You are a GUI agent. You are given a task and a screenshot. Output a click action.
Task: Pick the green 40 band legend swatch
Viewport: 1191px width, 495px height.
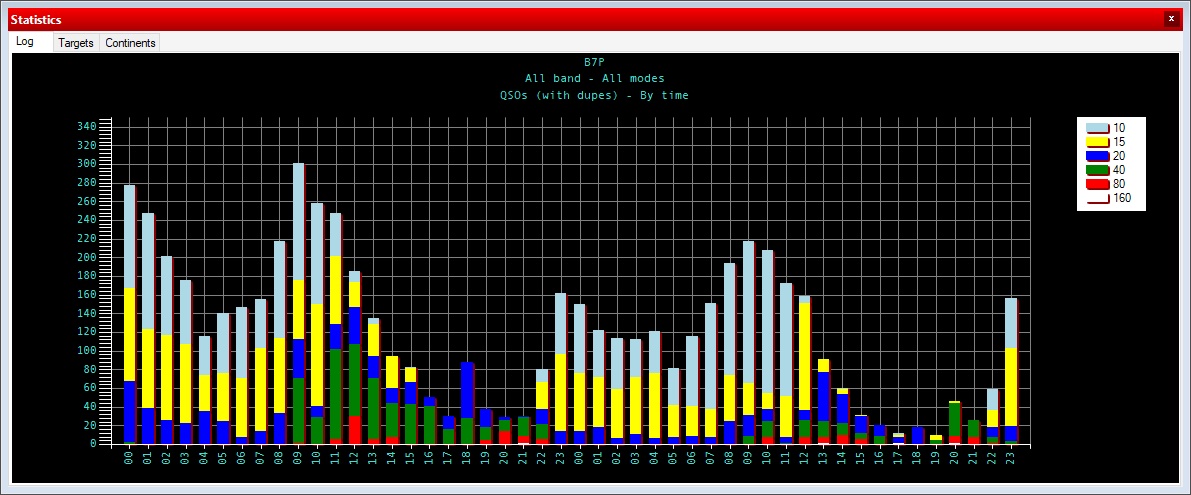[x=1097, y=170]
